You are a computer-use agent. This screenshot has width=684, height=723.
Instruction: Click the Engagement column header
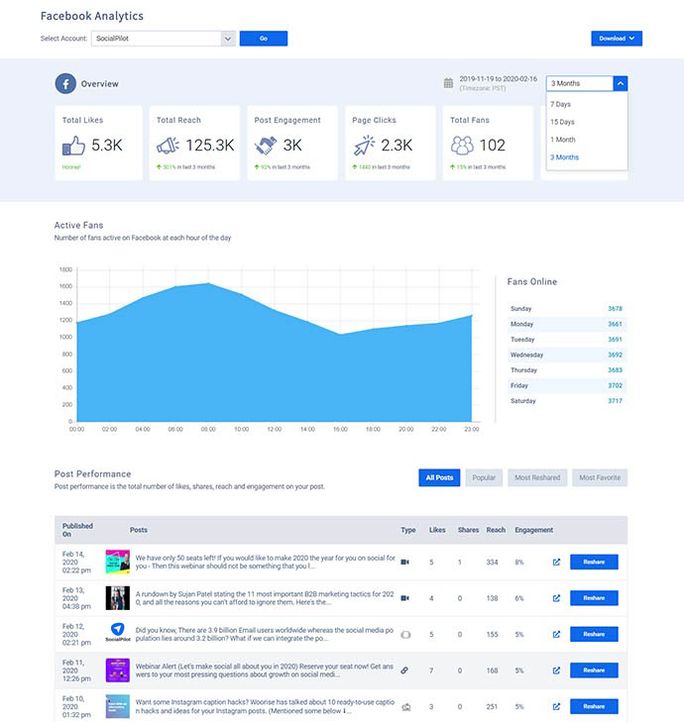coord(534,530)
